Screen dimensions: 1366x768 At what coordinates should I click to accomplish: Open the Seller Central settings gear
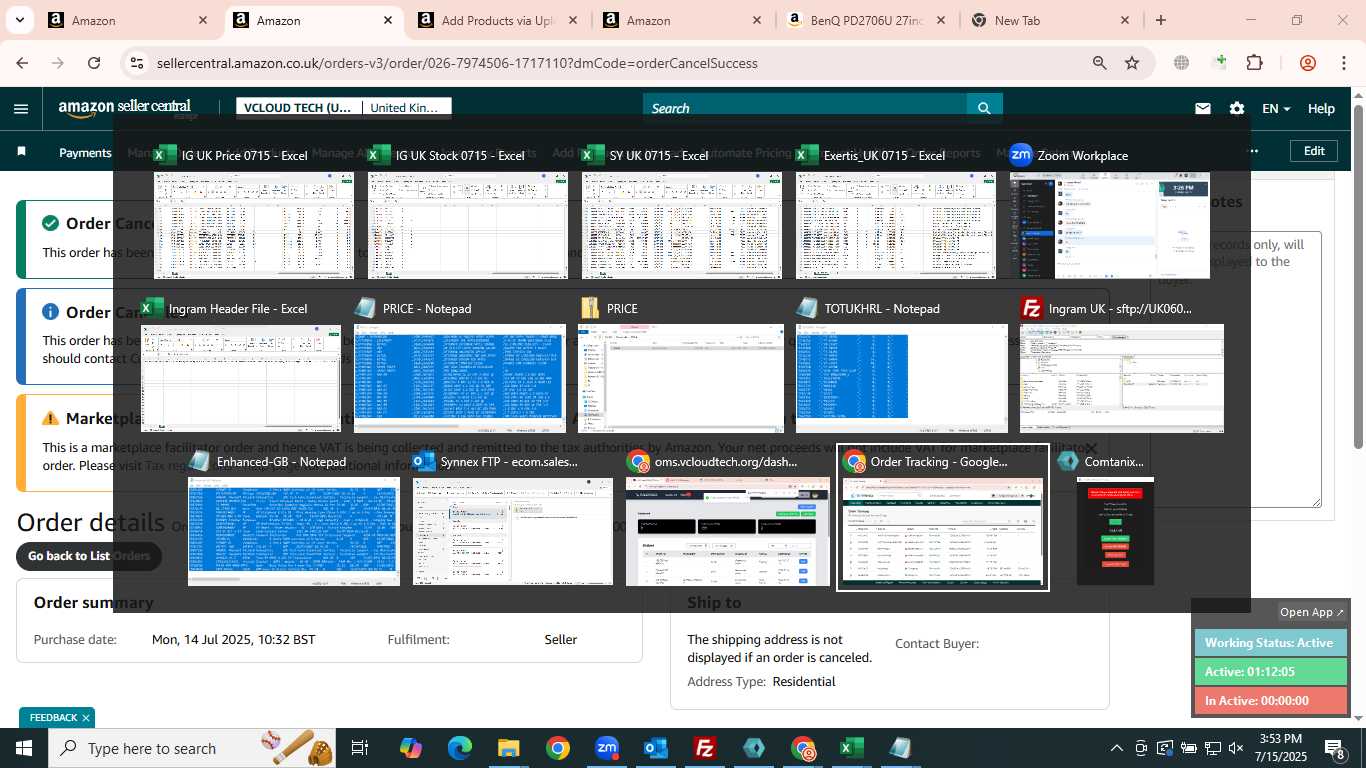1237,108
